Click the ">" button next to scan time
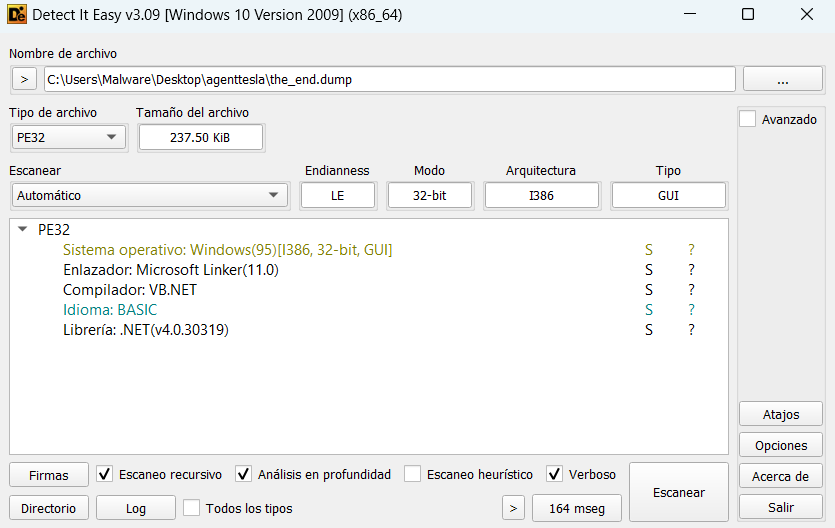The width and height of the screenshot is (835, 528). [x=512, y=508]
